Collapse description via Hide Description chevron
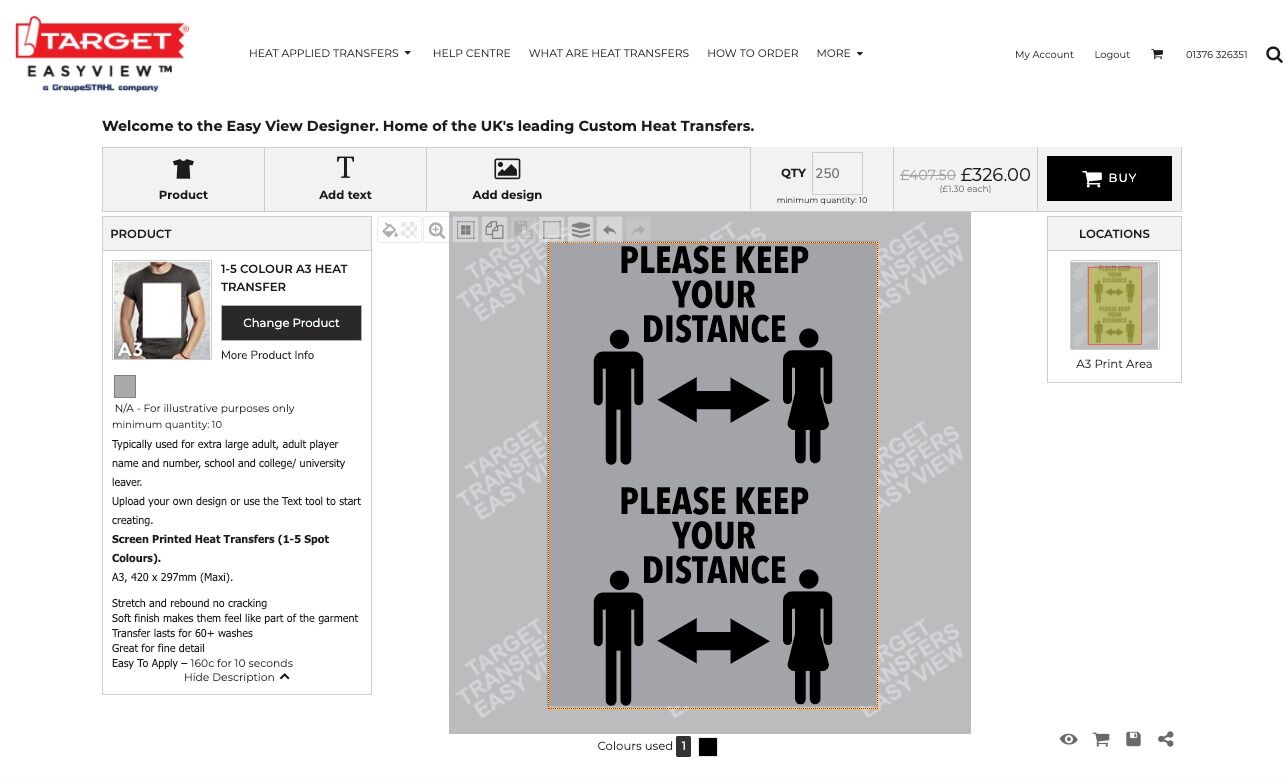Viewport: 1285px width, 779px height. coord(236,677)
